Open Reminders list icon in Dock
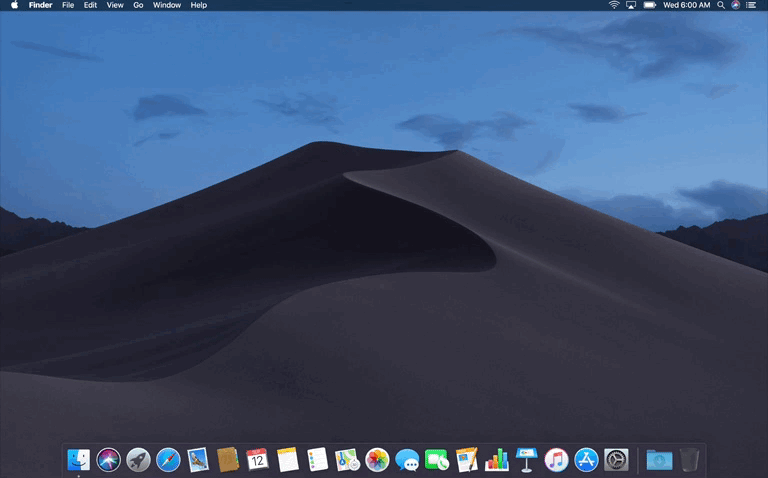This screenshot has width=768, height=478. (317, 460)
